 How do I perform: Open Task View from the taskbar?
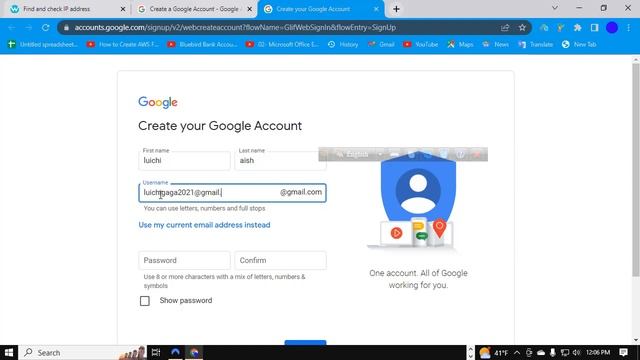[156, 353]
